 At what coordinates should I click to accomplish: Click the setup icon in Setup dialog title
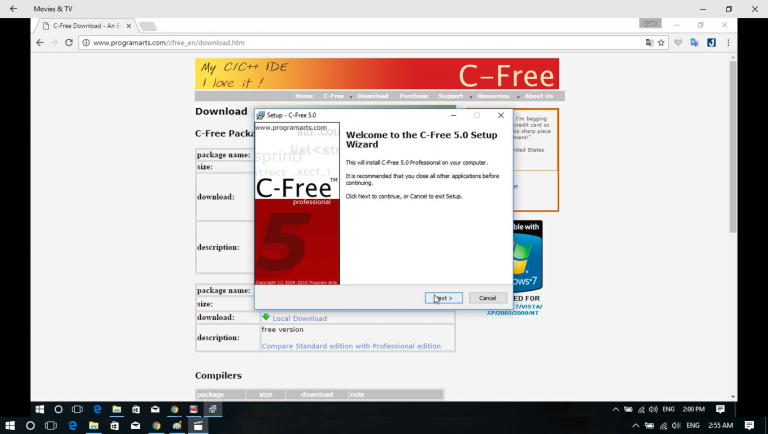[261, 116]
